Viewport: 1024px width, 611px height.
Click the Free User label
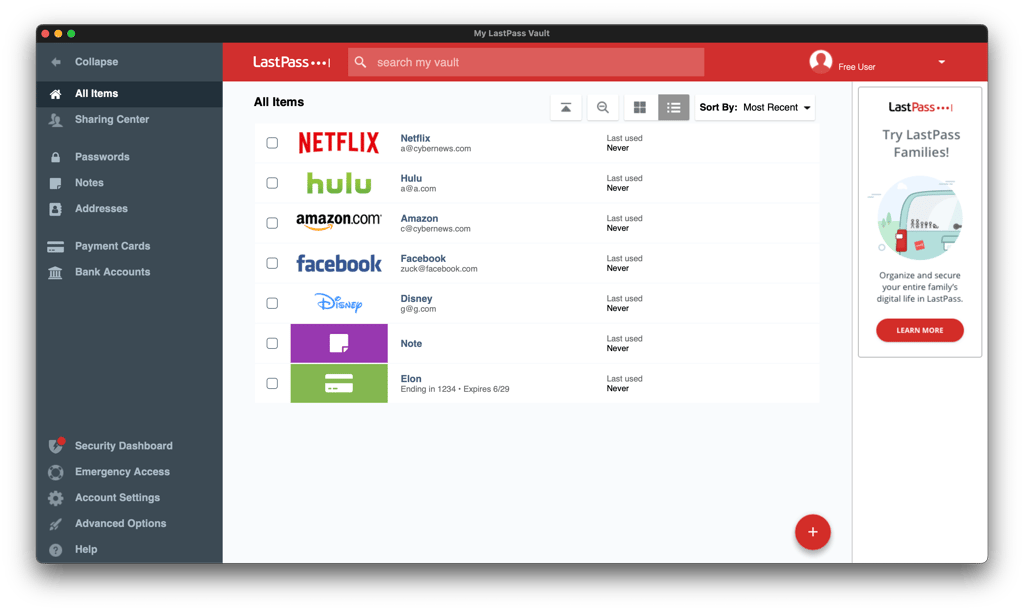tap(856, 67)
